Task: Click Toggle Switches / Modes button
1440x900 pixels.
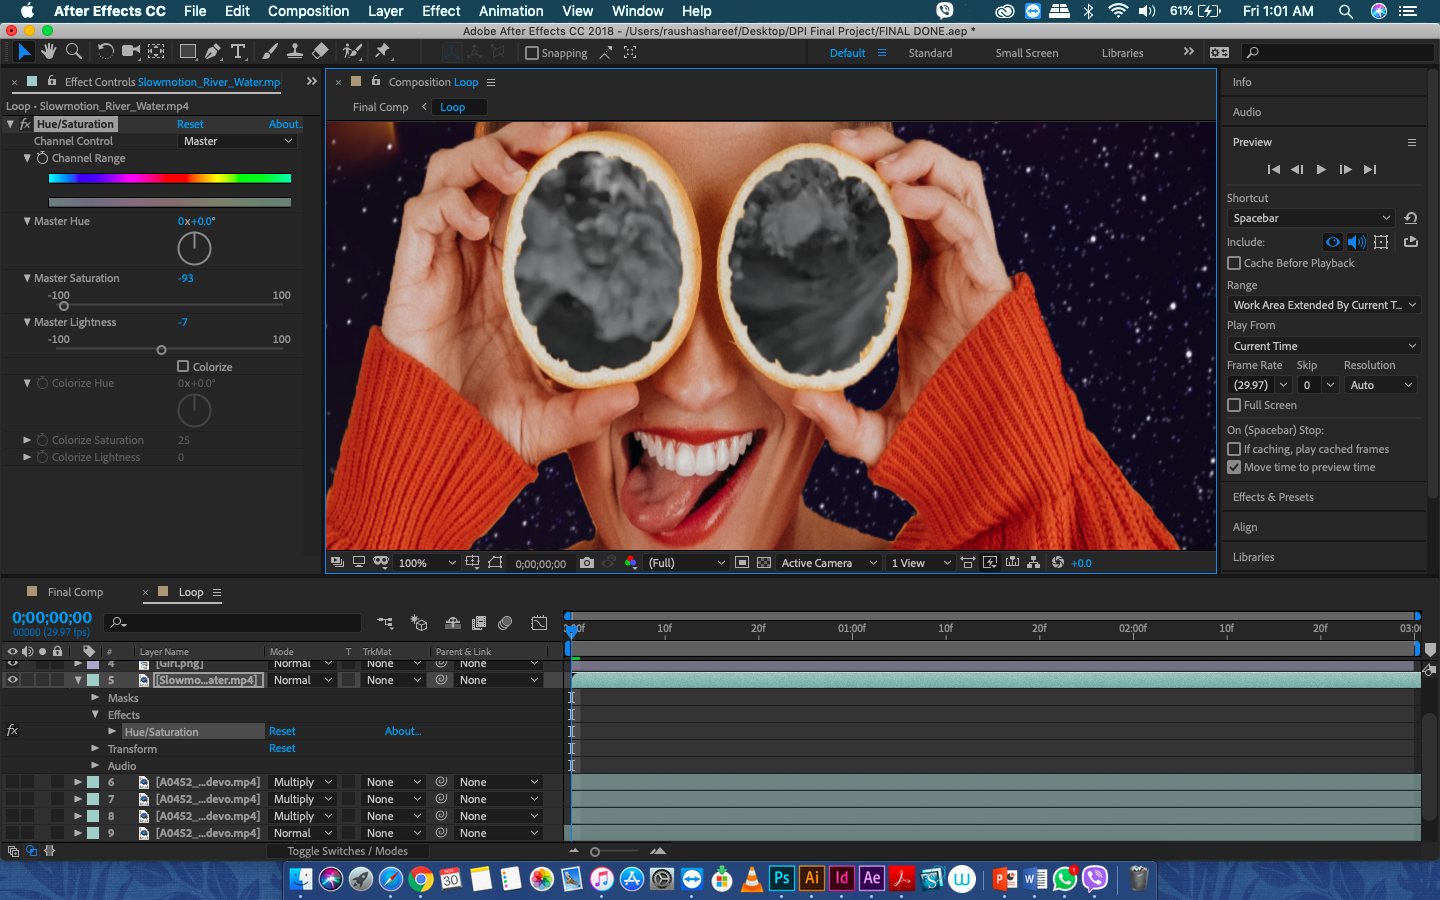Action: pyautogui.click(x=347, y=851)
